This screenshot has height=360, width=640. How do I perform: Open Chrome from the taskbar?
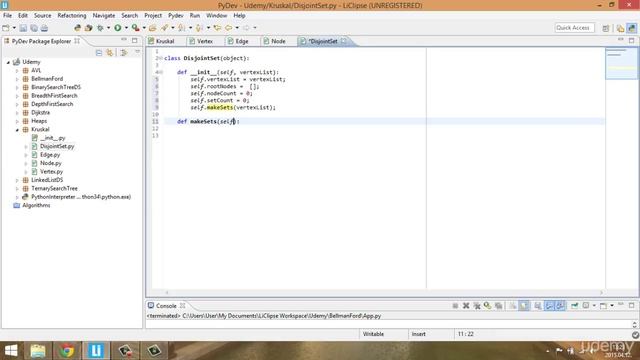(x=67, y=351)
